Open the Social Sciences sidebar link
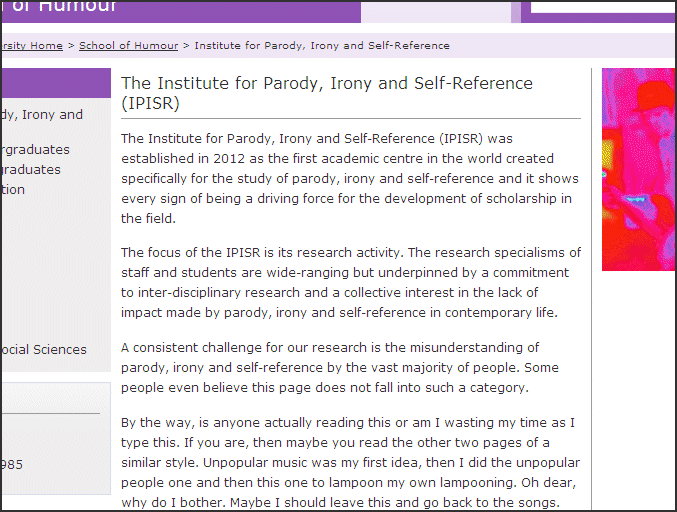The image size is (677, 512). 44,350
